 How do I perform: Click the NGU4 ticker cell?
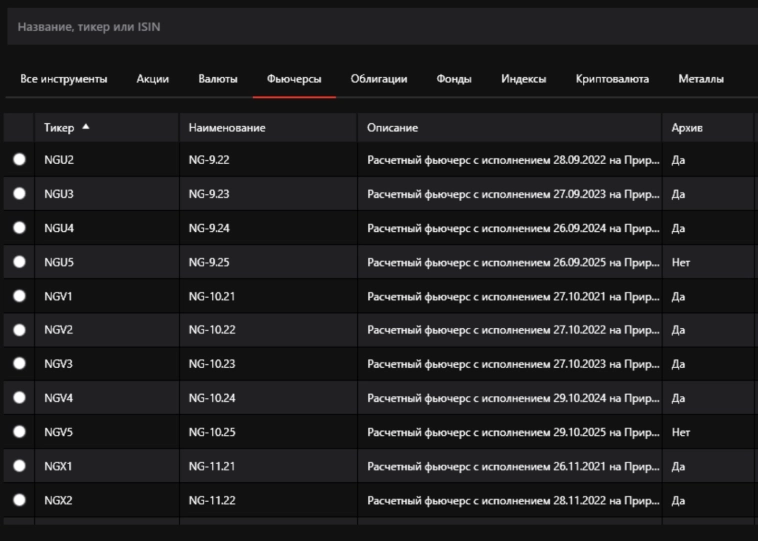pyautogui.click(x=59, y=228)
